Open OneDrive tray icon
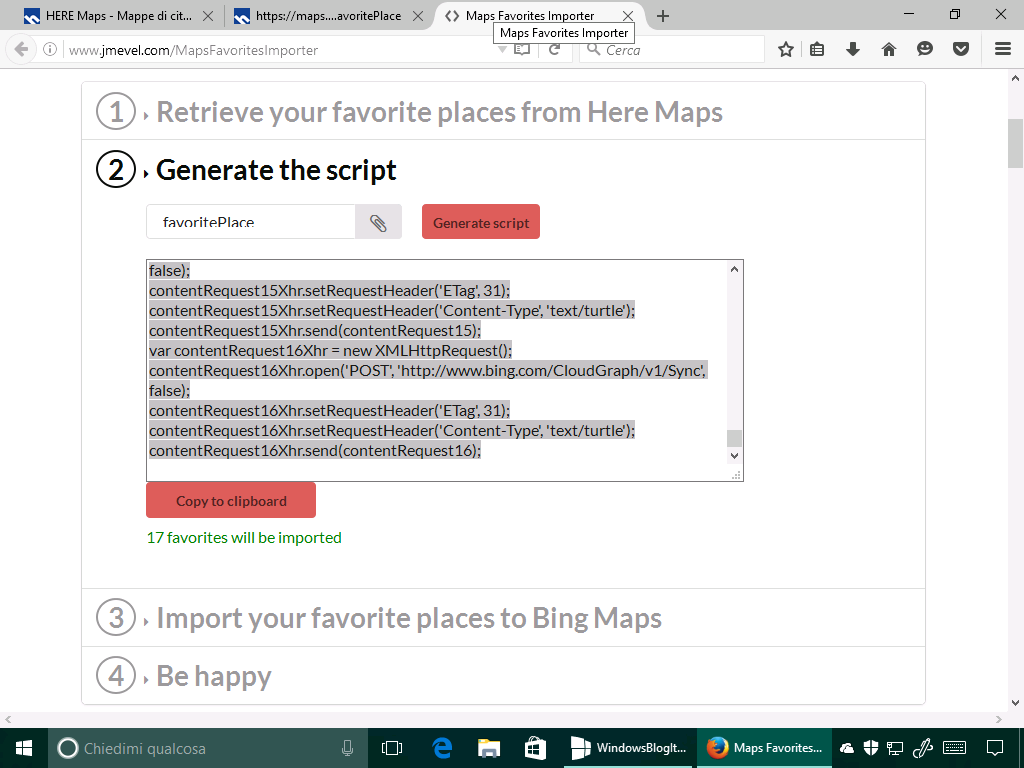 (x=847, y=748)
